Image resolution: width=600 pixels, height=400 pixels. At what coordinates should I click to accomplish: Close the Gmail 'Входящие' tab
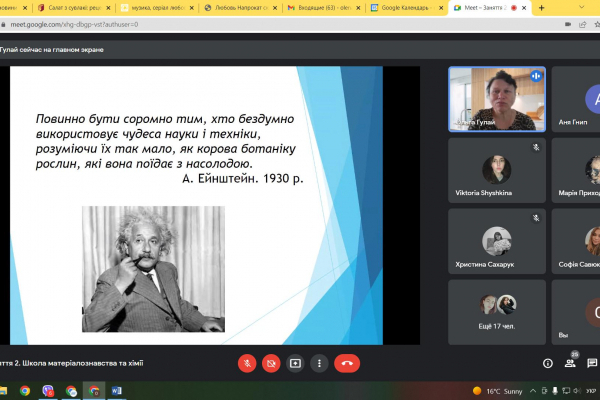point(358,8)
